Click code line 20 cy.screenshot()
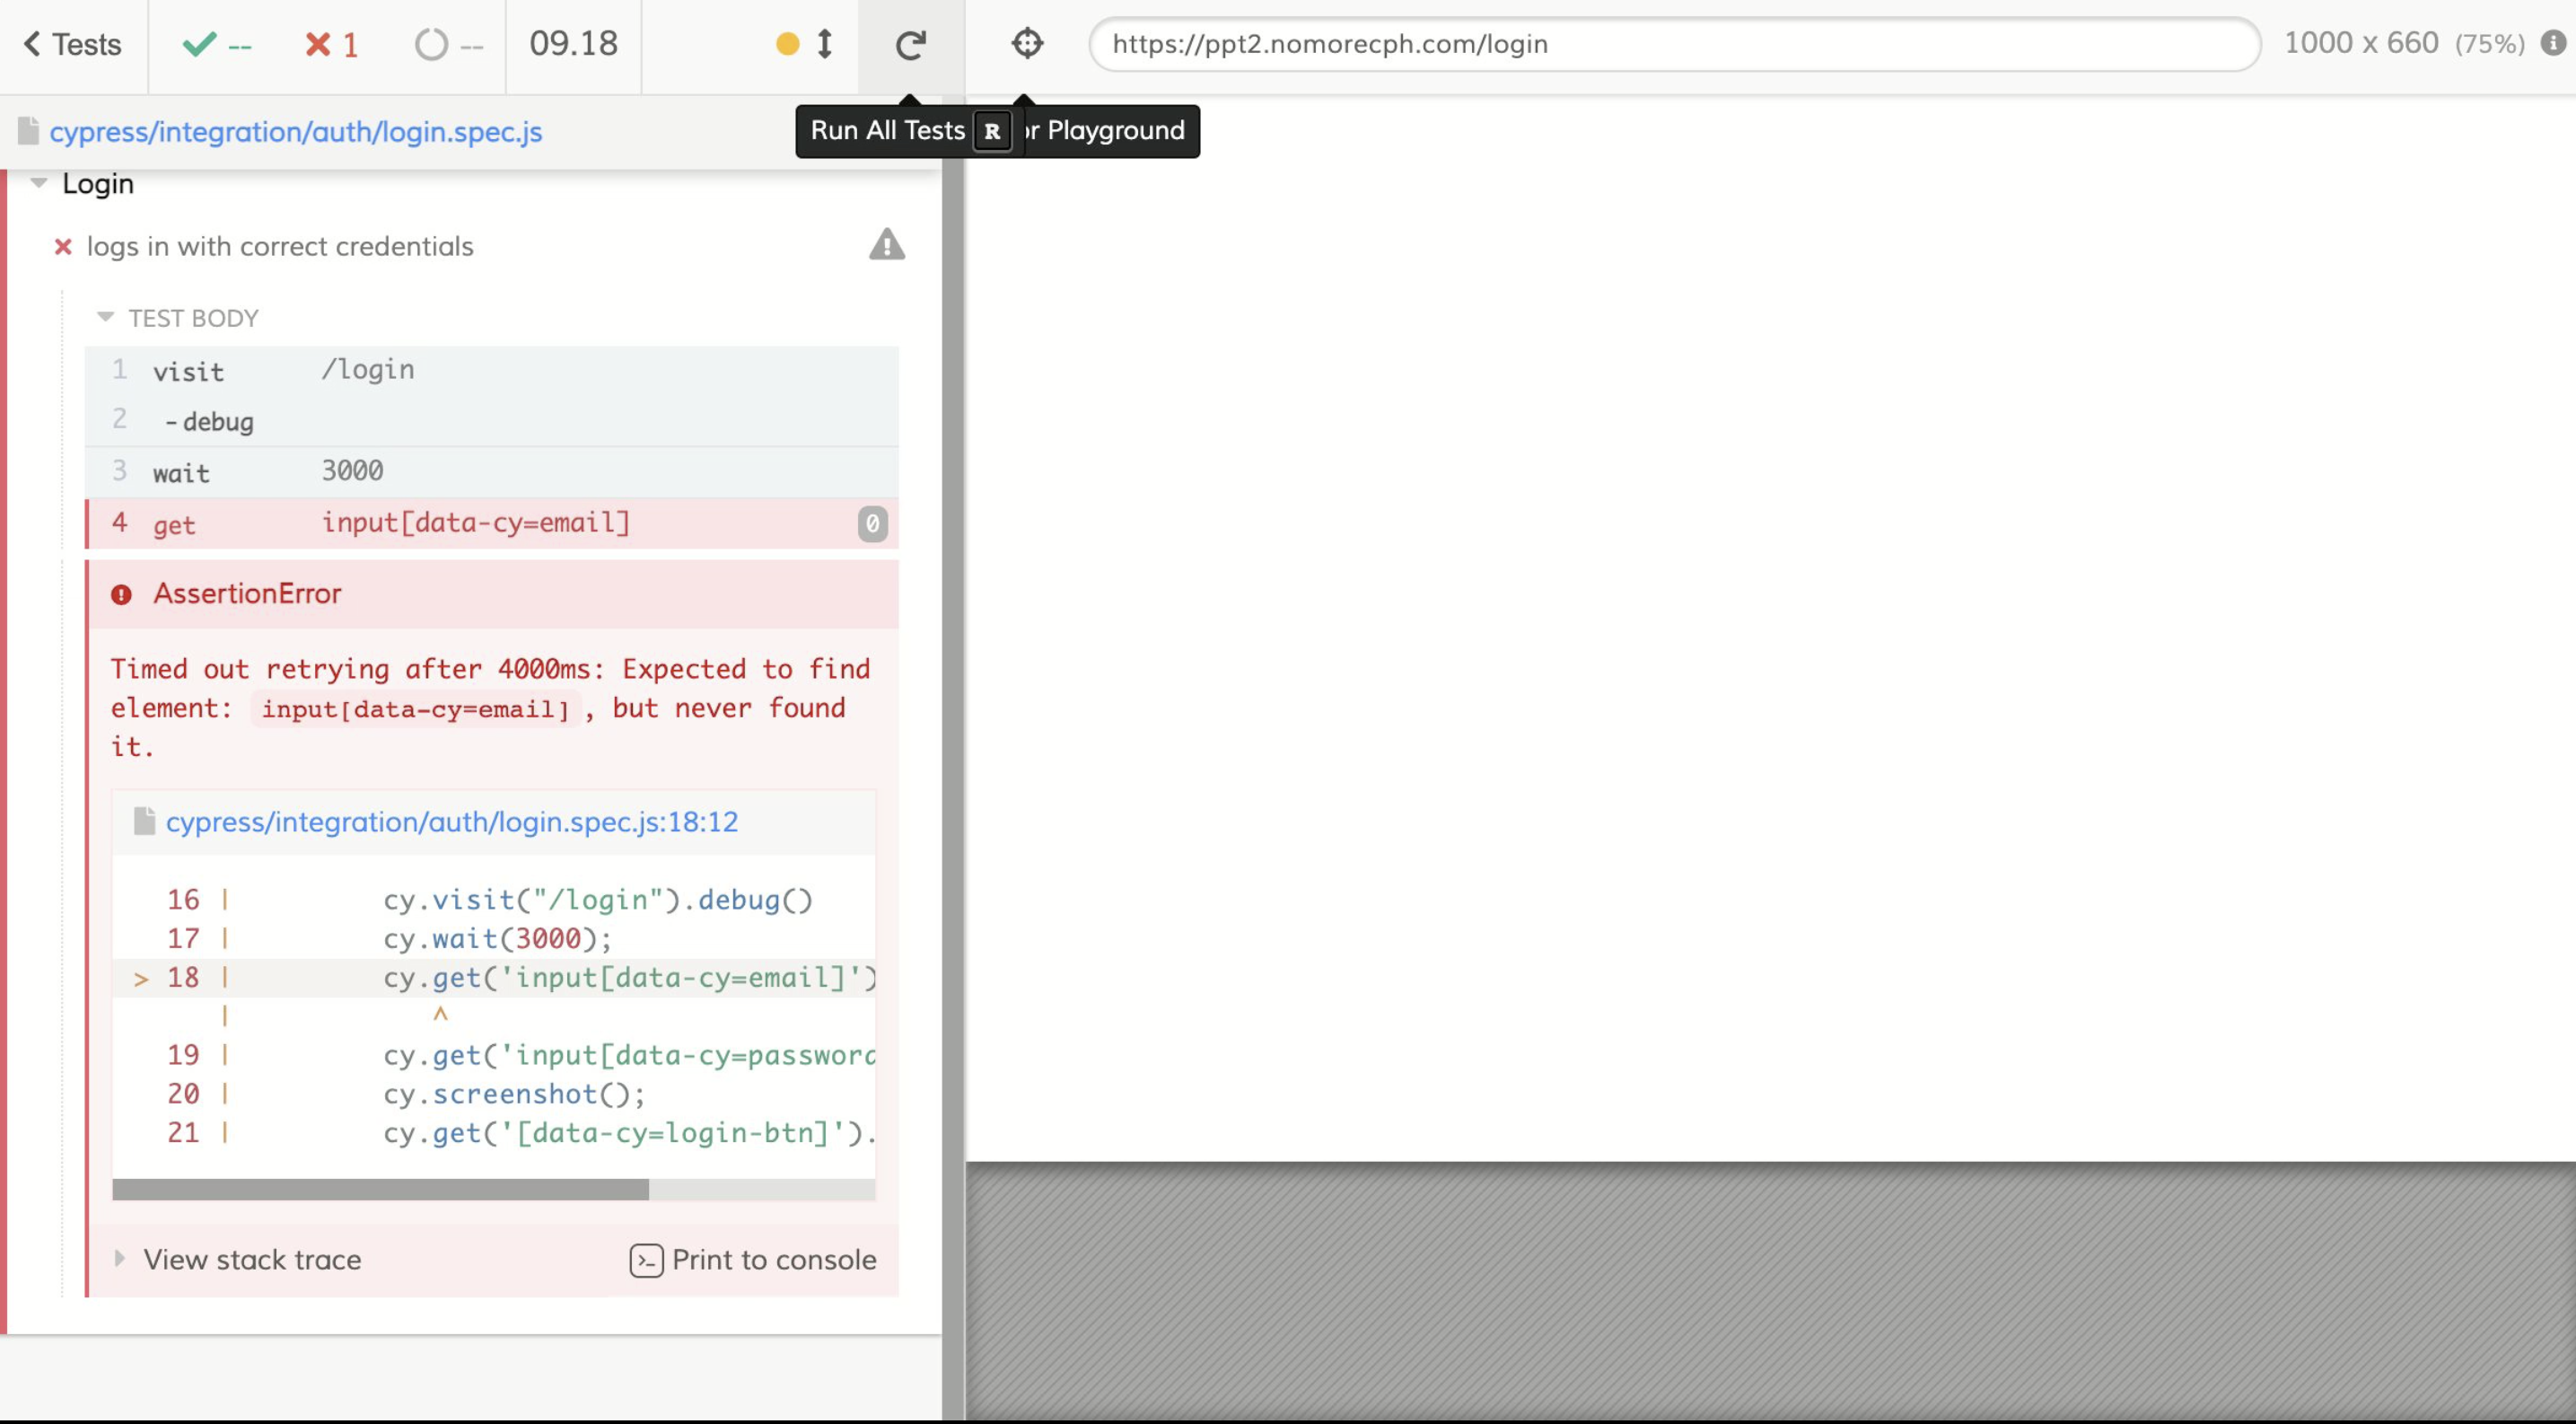Viewport: 2576px width, 1424px height. [494, 1094]
